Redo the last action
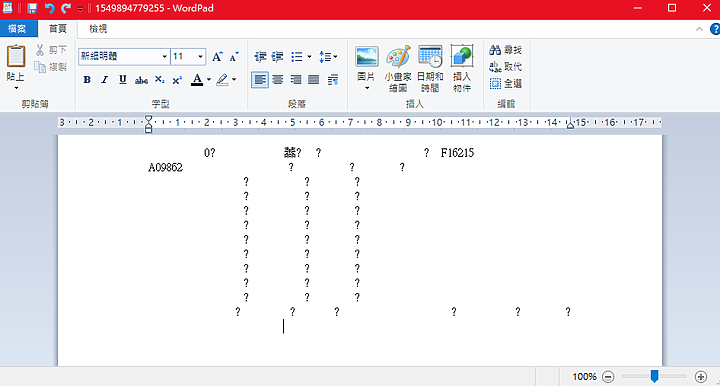Screen dimensions: 720x386 [x=66, y=8]
